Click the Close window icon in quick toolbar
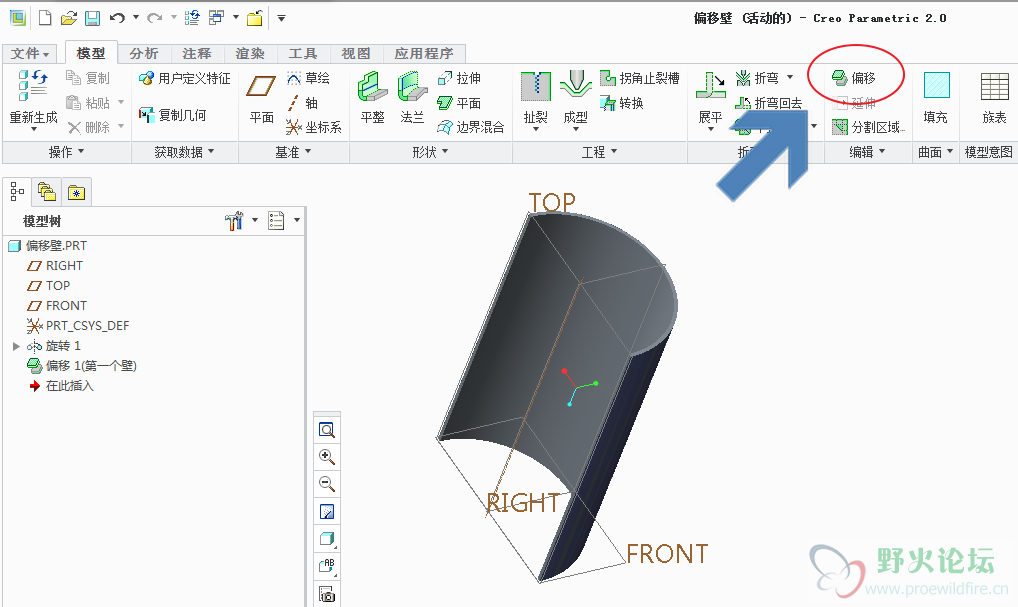Viewport: 1018px width, 607px height. tap(254, 18)
